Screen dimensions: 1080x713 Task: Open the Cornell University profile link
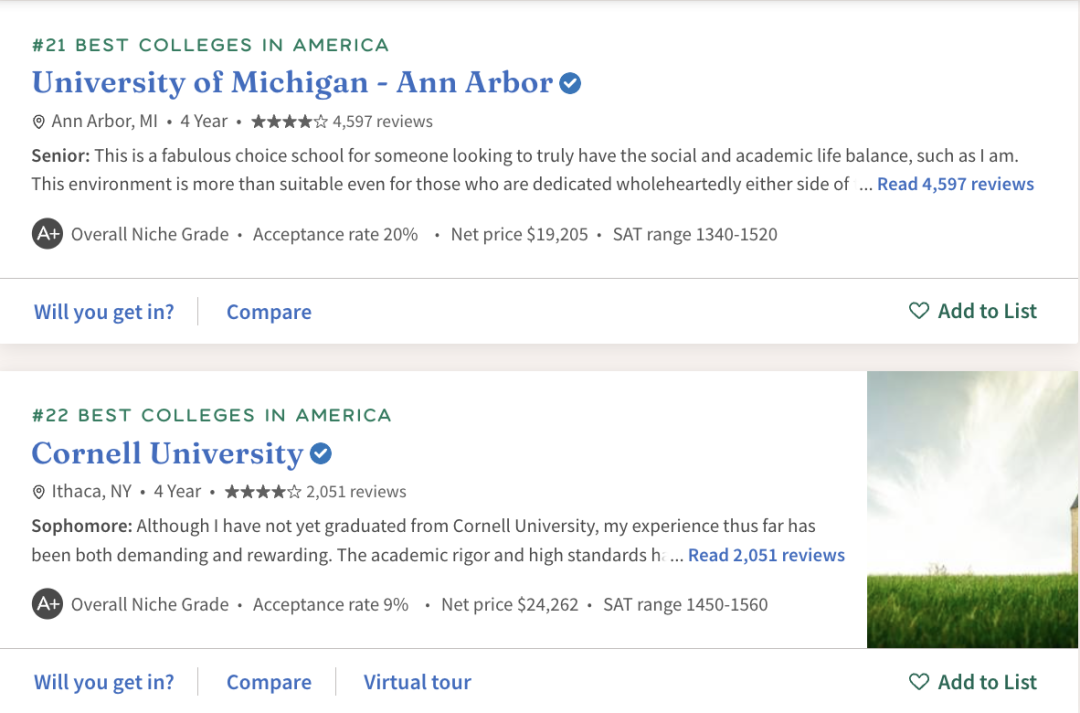(x=167, y=453)
